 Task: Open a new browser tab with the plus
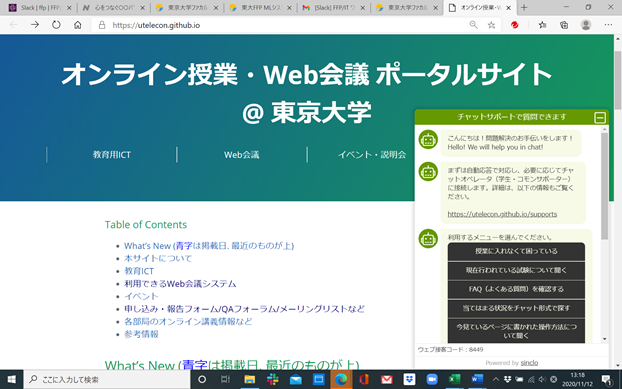(524, 8)
